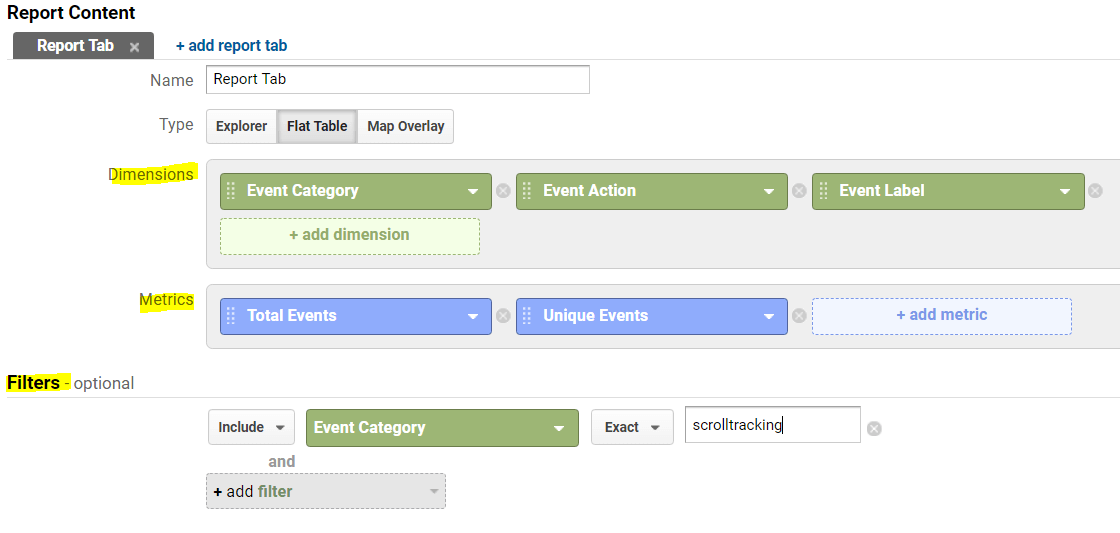Close the Report Tab with x
Image resolution: width=1120 pixels, height=533 pixels.
134,47
